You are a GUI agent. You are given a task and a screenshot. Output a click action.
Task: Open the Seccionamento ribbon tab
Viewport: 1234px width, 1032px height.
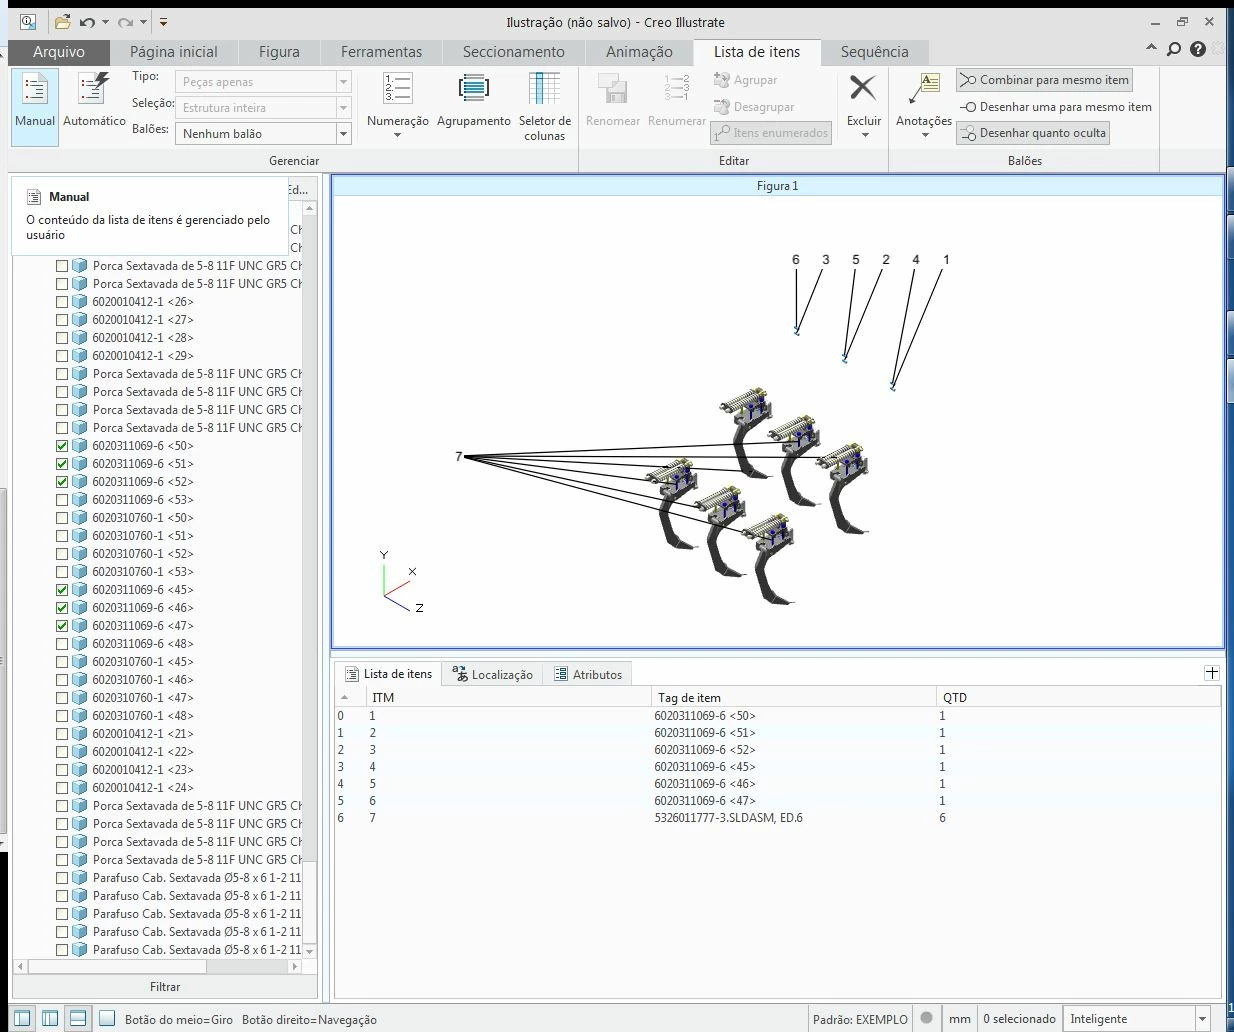tap(513, 52)
